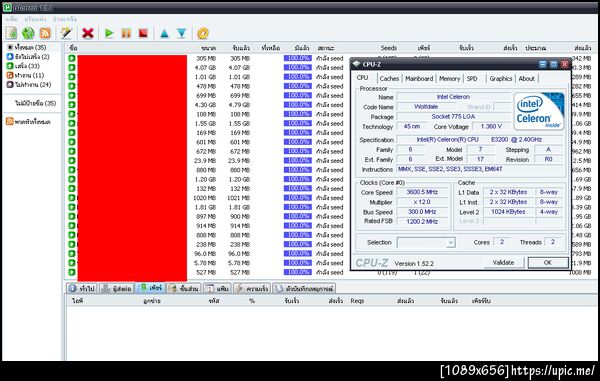
Task: Click status icon of the 1.55 GB torrent
Action: pos(72,124)
